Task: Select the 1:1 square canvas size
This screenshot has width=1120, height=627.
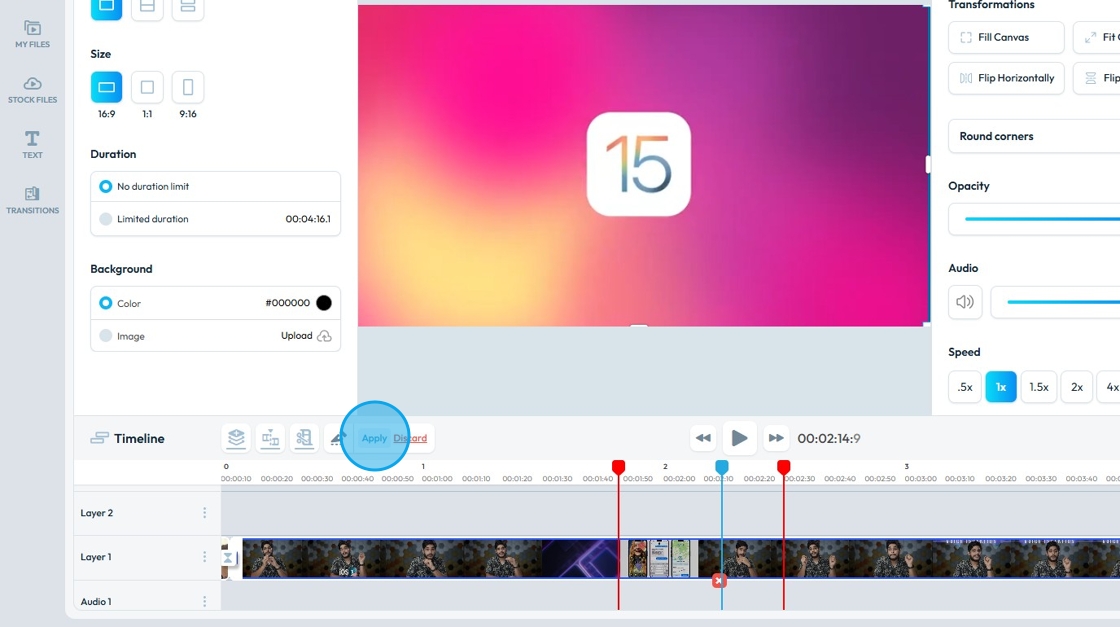Action: click(x=147, y=87)
